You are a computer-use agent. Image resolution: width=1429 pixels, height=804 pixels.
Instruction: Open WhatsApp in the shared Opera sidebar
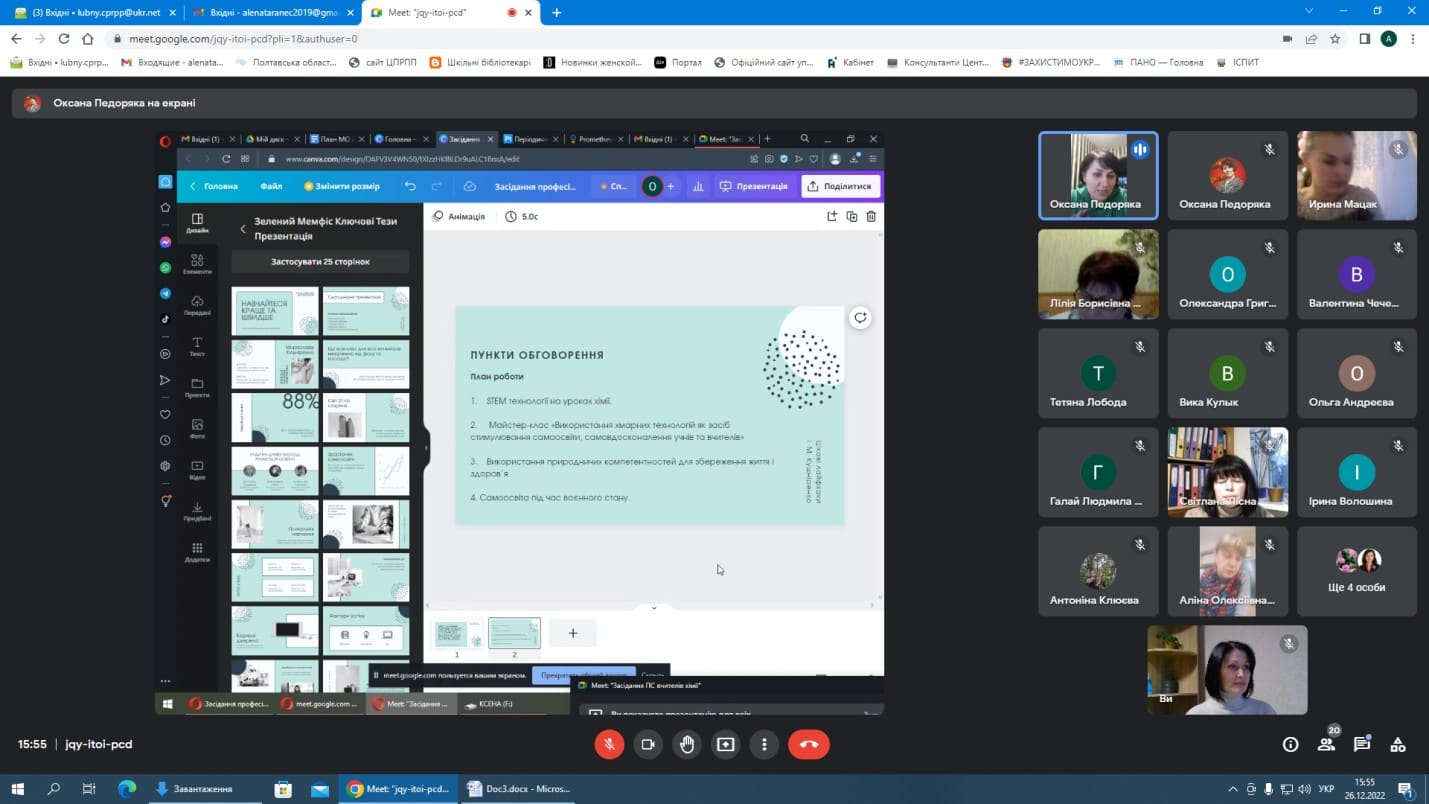[x=166, y=268]
